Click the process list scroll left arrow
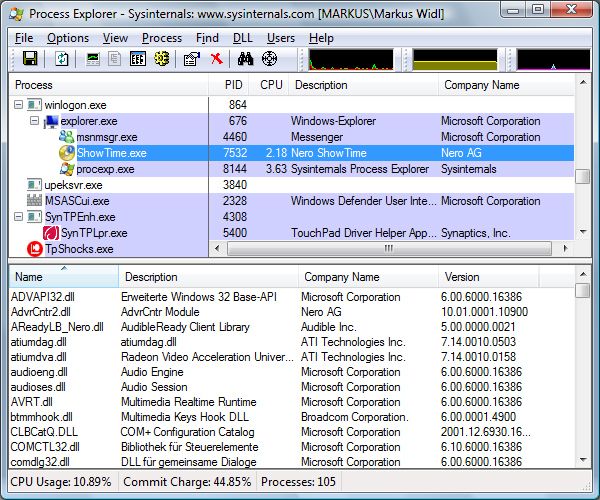The width and height of the screenshot is (600, 500). tap(217, 248)
